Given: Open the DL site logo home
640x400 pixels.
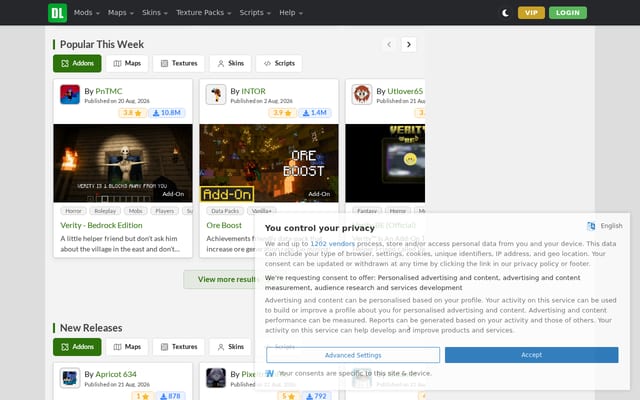Looking at the screenshot, I should [57, 13].
